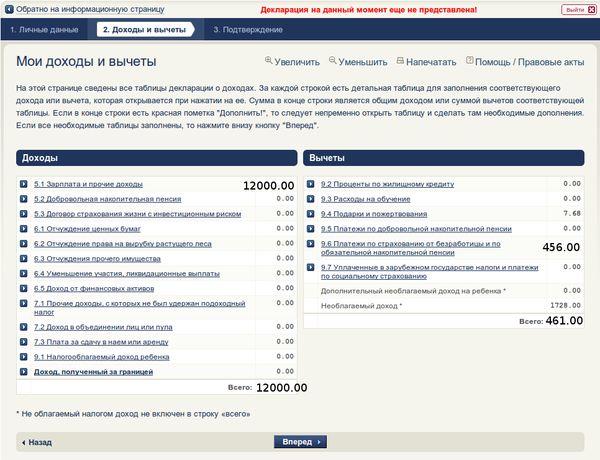Select the 2. Доходы и вычеты tab

145,29
